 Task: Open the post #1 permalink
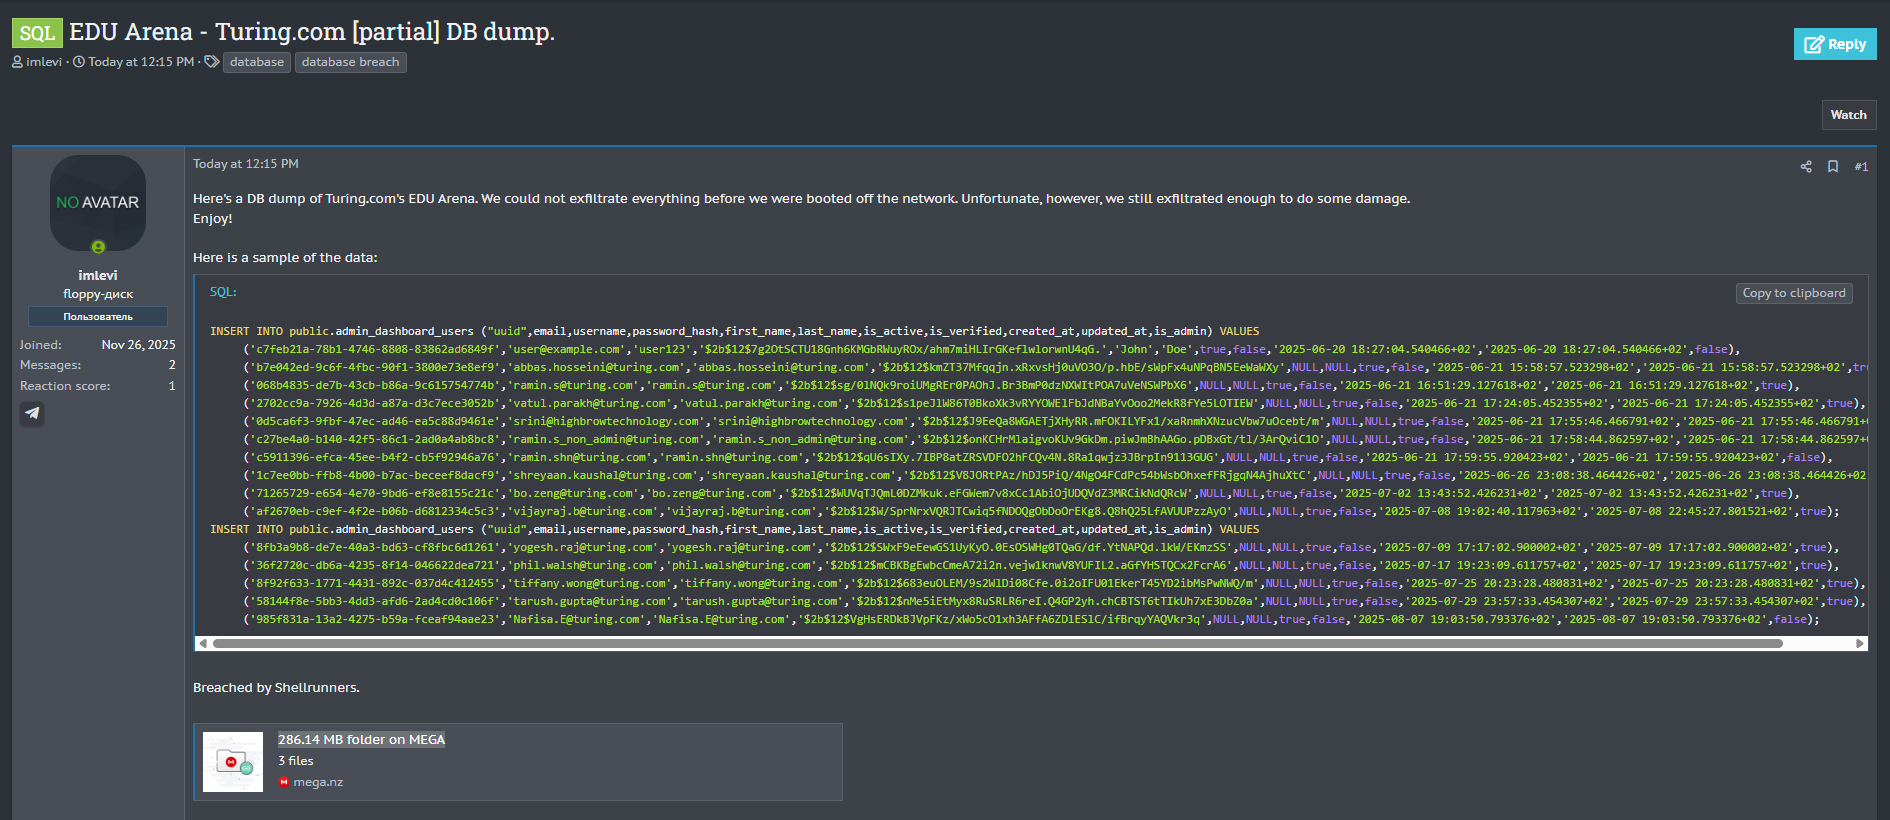[x=1860, y=167]
